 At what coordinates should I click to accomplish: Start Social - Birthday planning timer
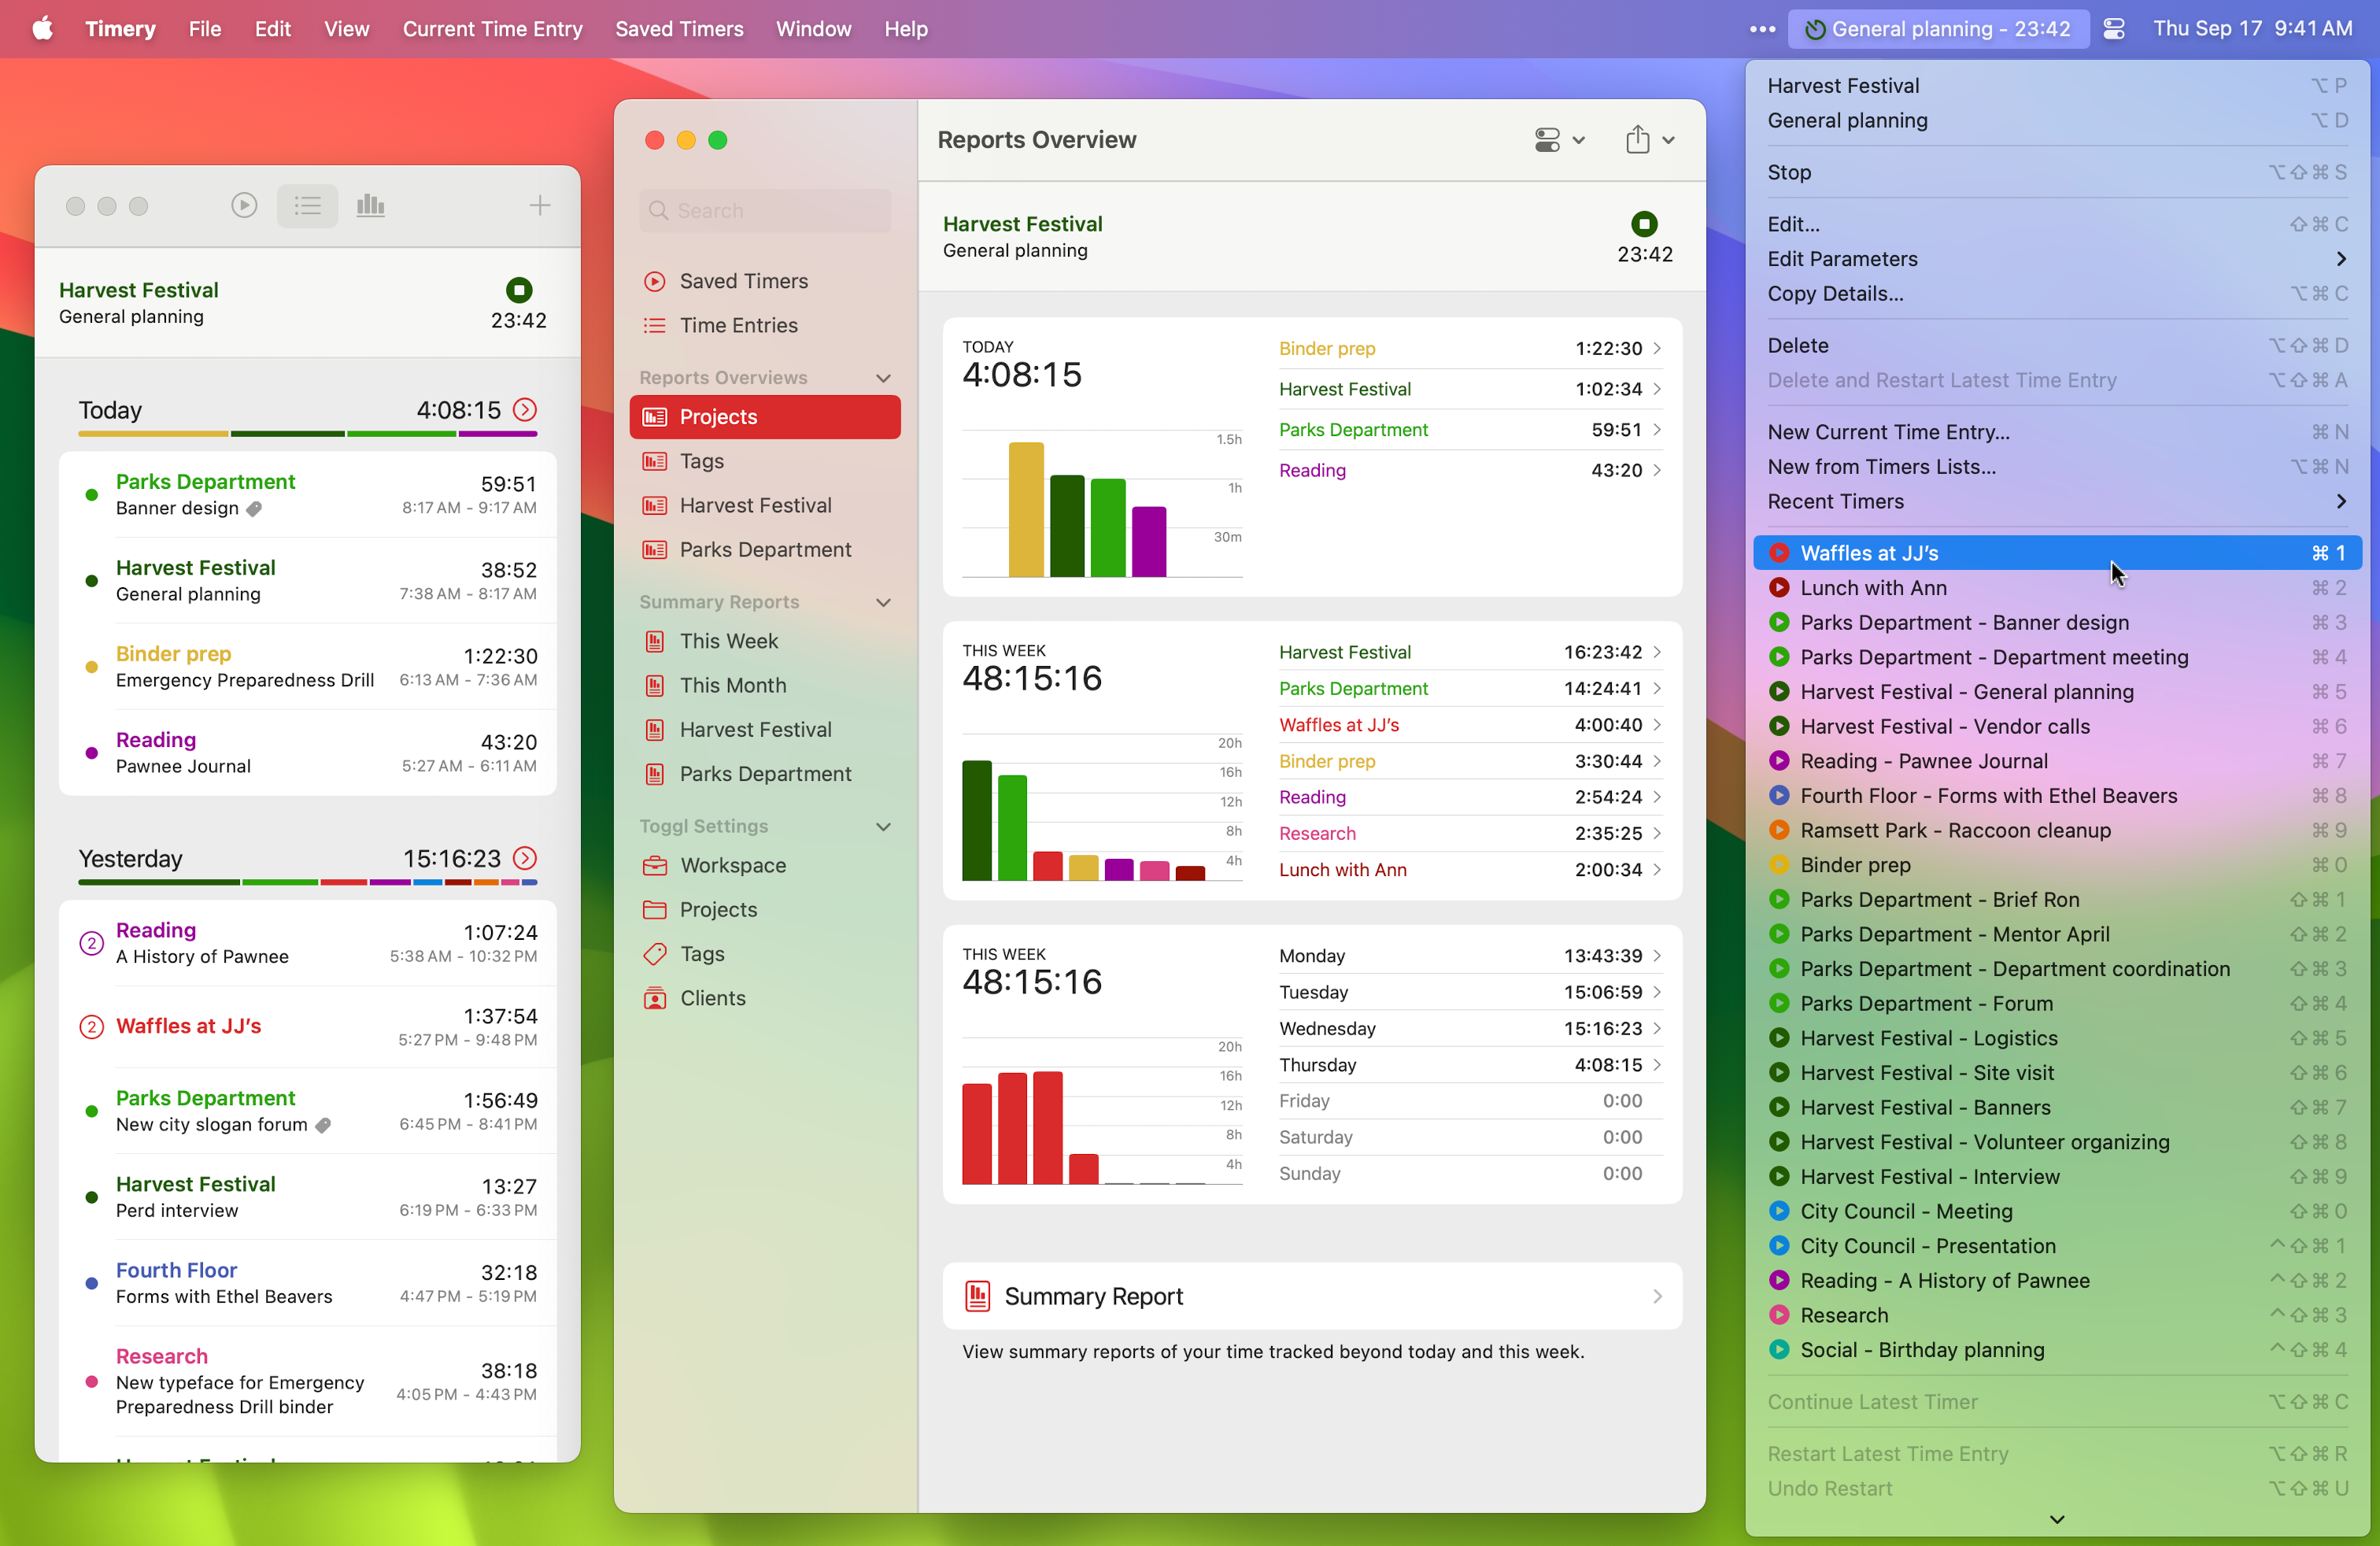pyautogui.click(x=2057, y=1350)
